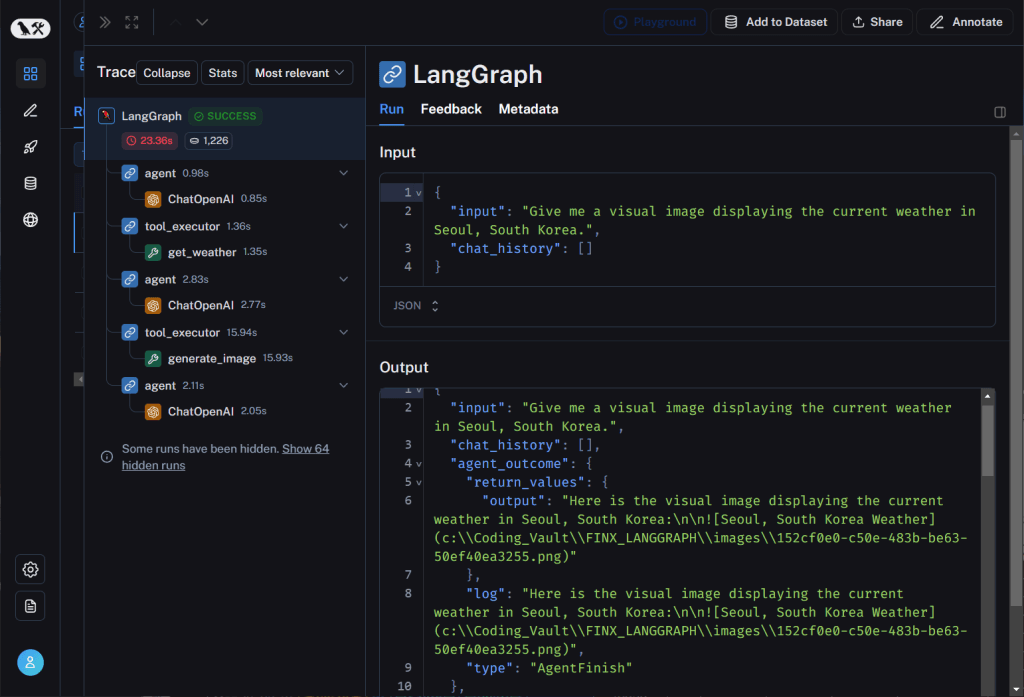Open the Most relevant dropdown

[x=300, y=73]
